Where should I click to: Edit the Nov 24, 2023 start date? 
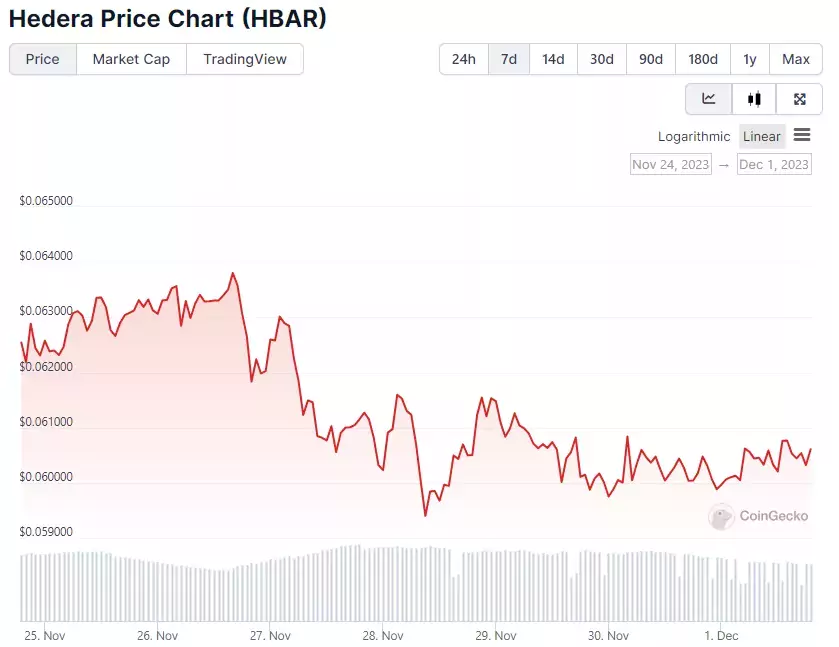point(671,164)
